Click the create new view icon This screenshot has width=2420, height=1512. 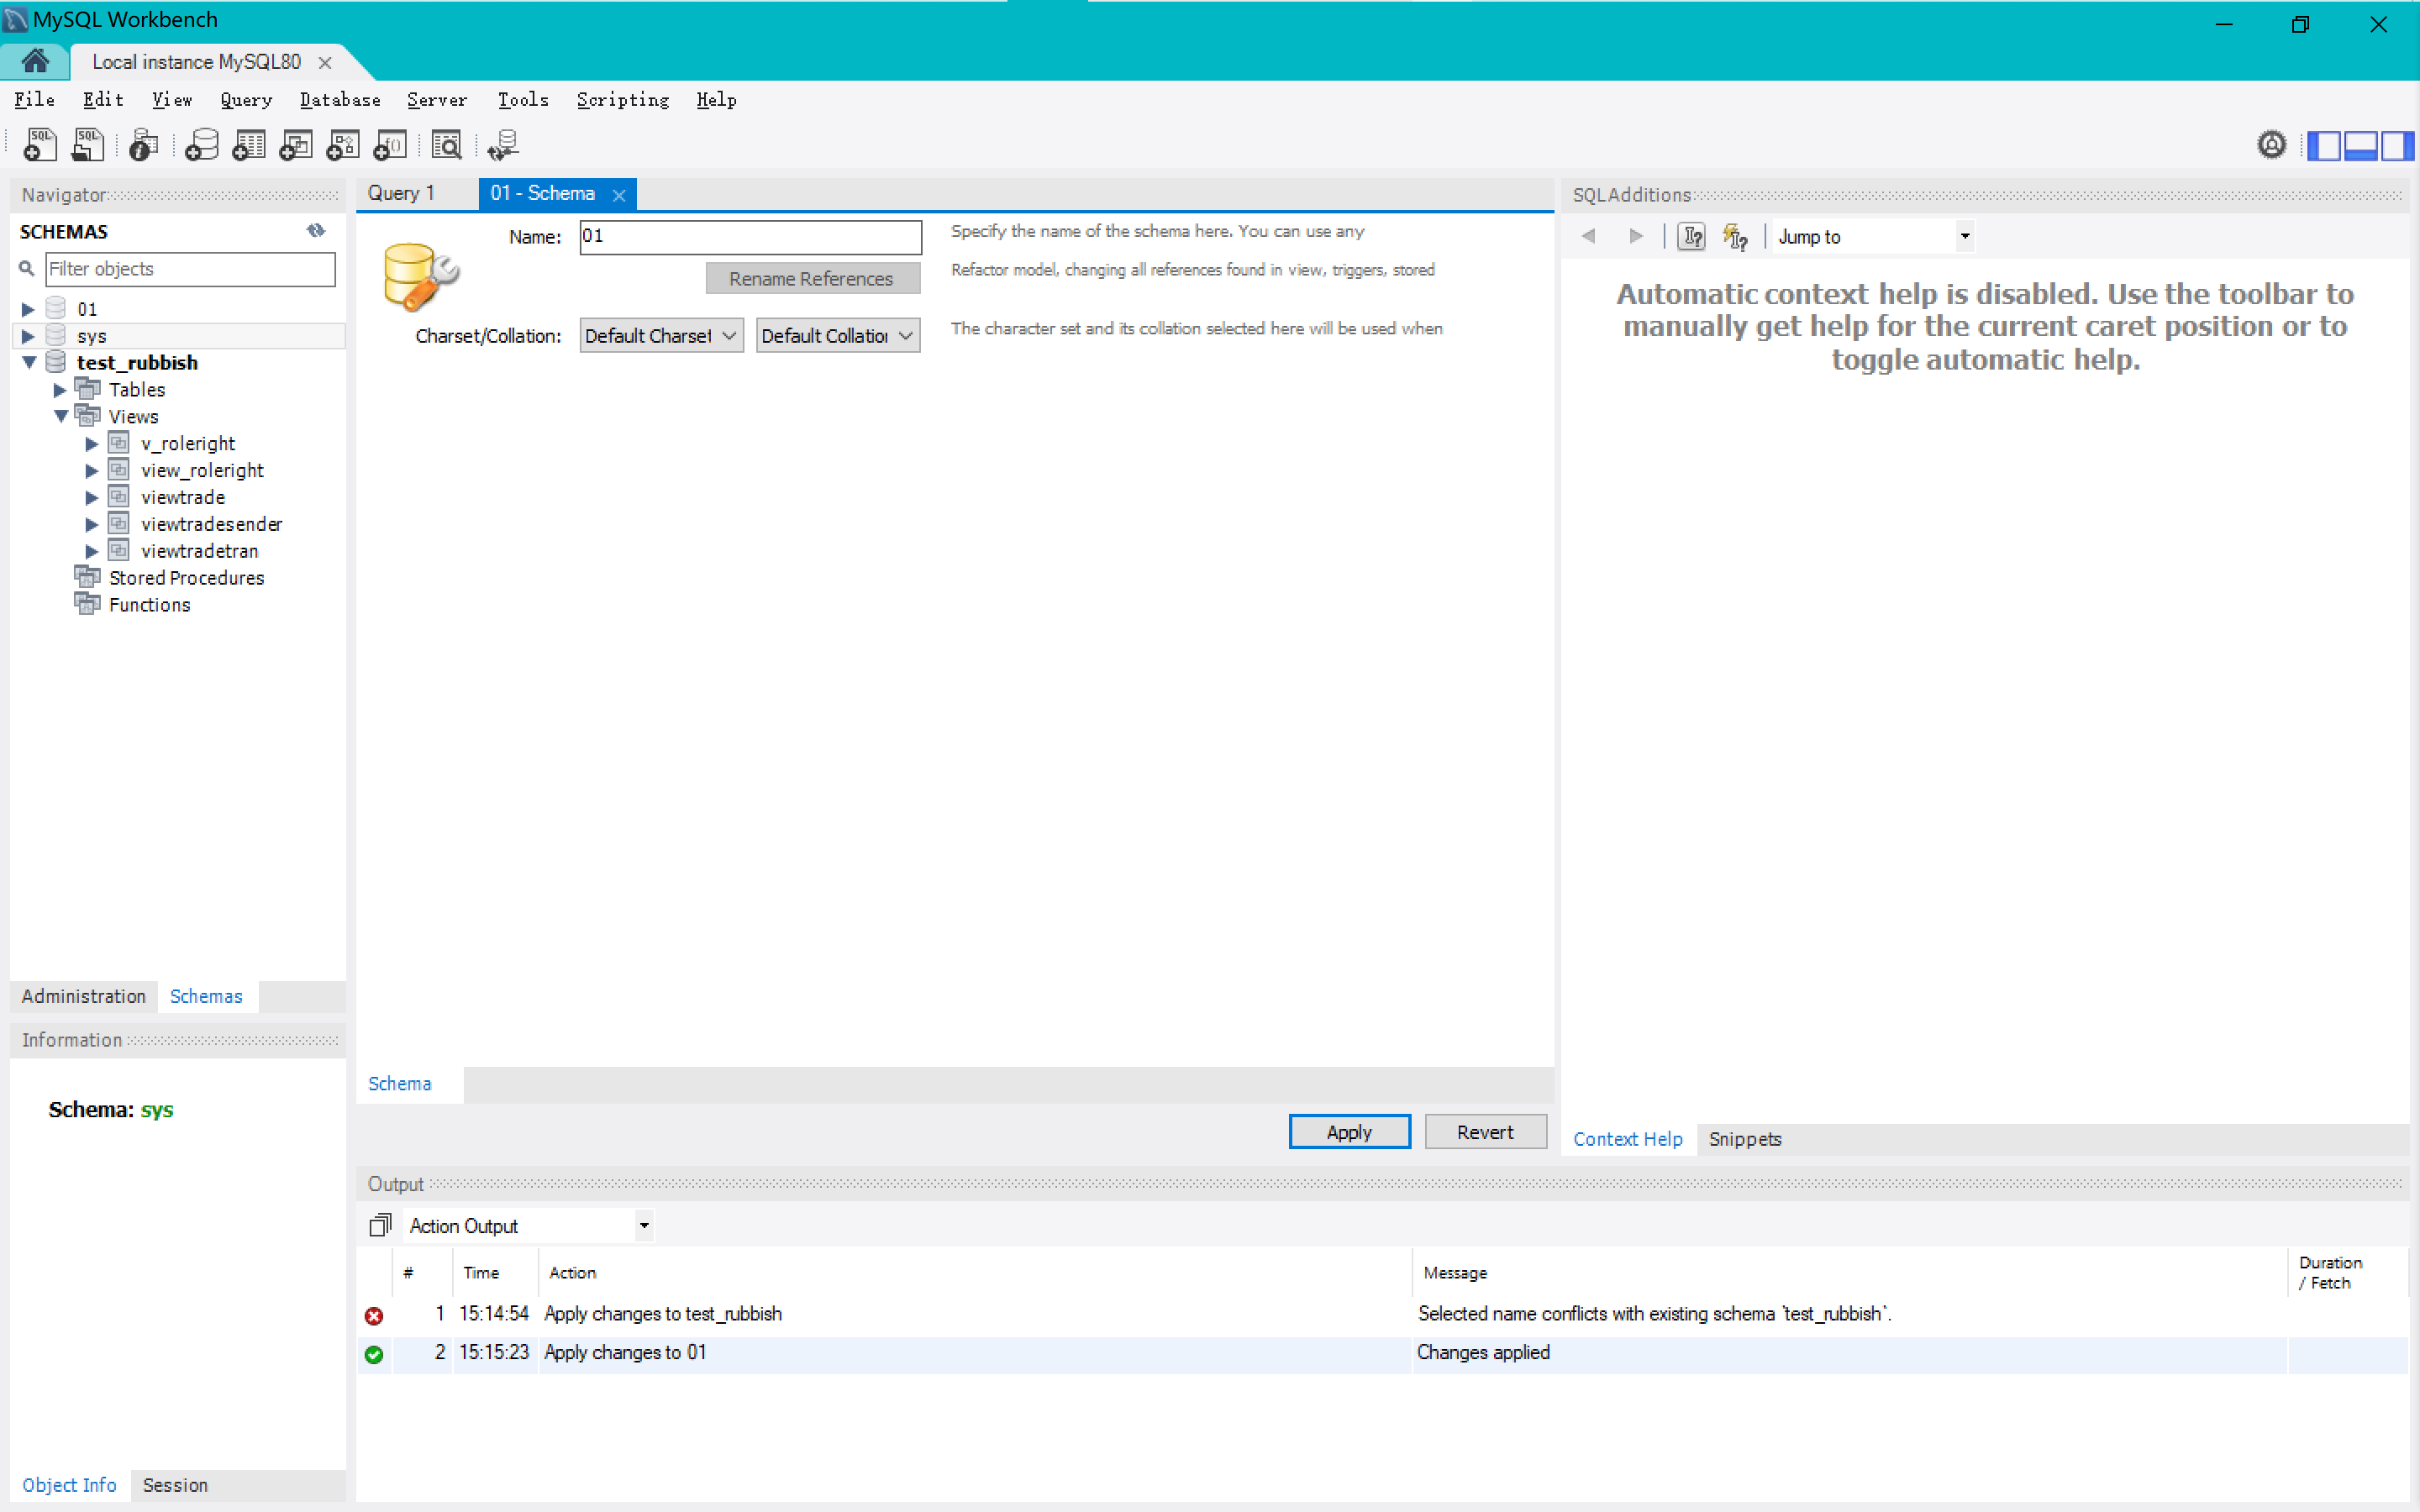[295, 145]
